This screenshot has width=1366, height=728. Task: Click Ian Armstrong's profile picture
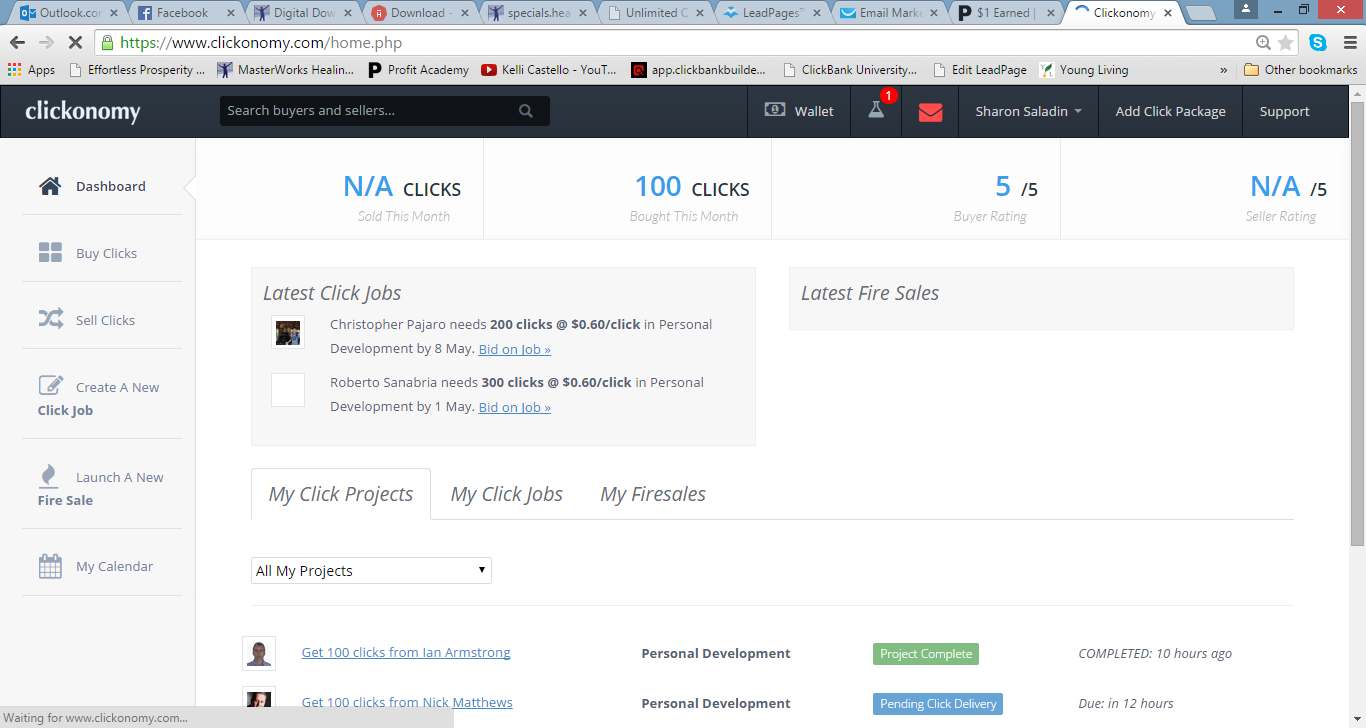[x=259, y=653]
